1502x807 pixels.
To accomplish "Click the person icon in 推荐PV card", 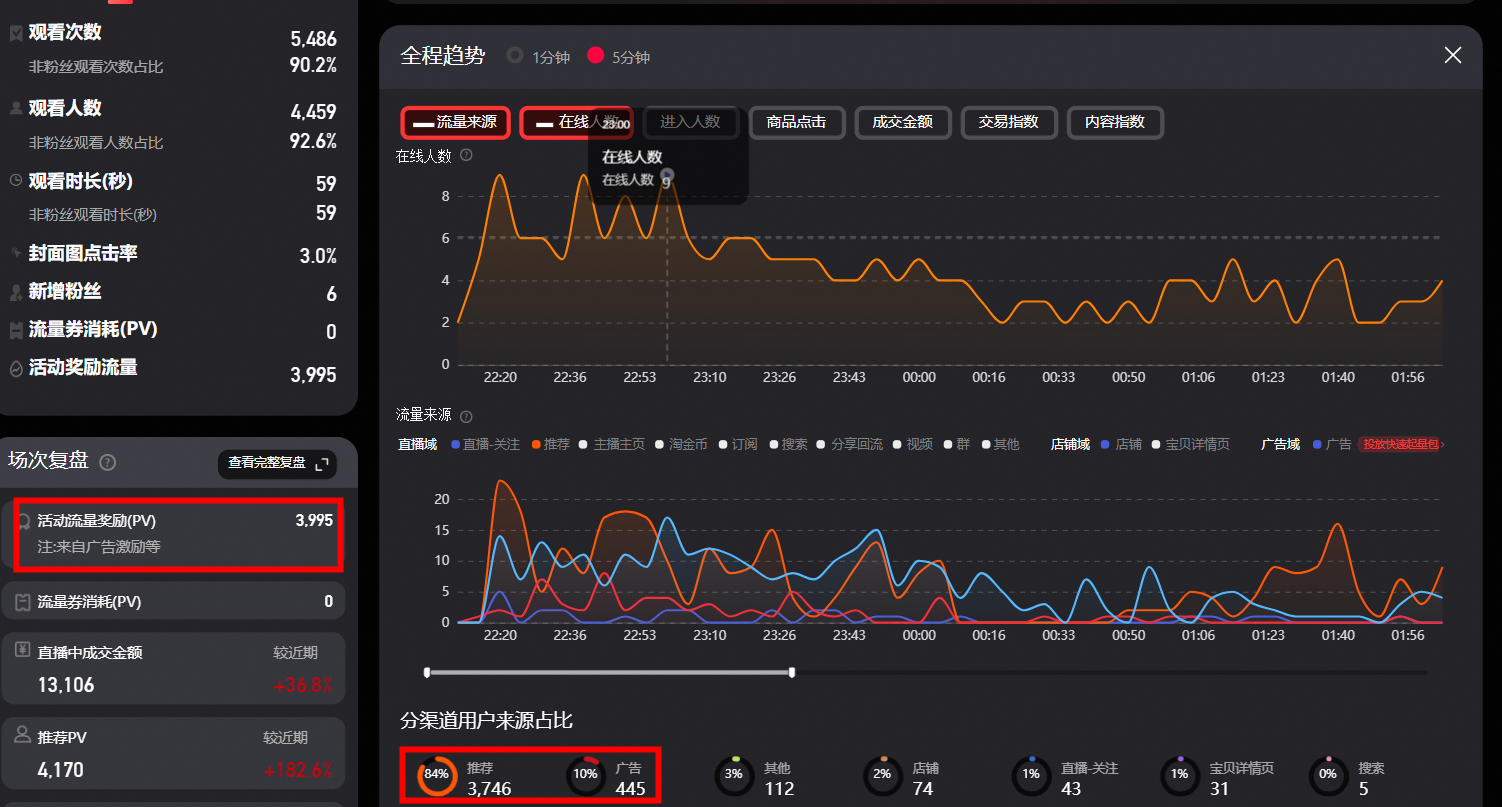I will click(x=23, y=735).
